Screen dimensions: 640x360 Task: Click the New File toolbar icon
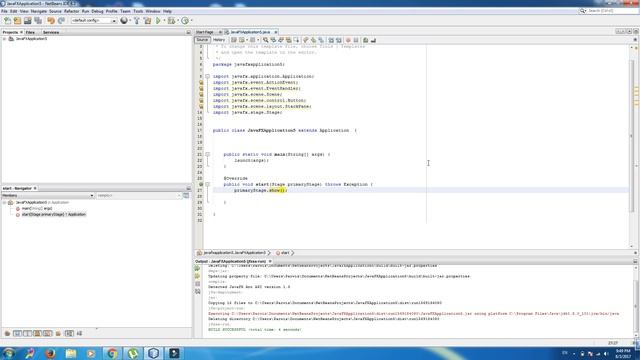pos(7,20)
